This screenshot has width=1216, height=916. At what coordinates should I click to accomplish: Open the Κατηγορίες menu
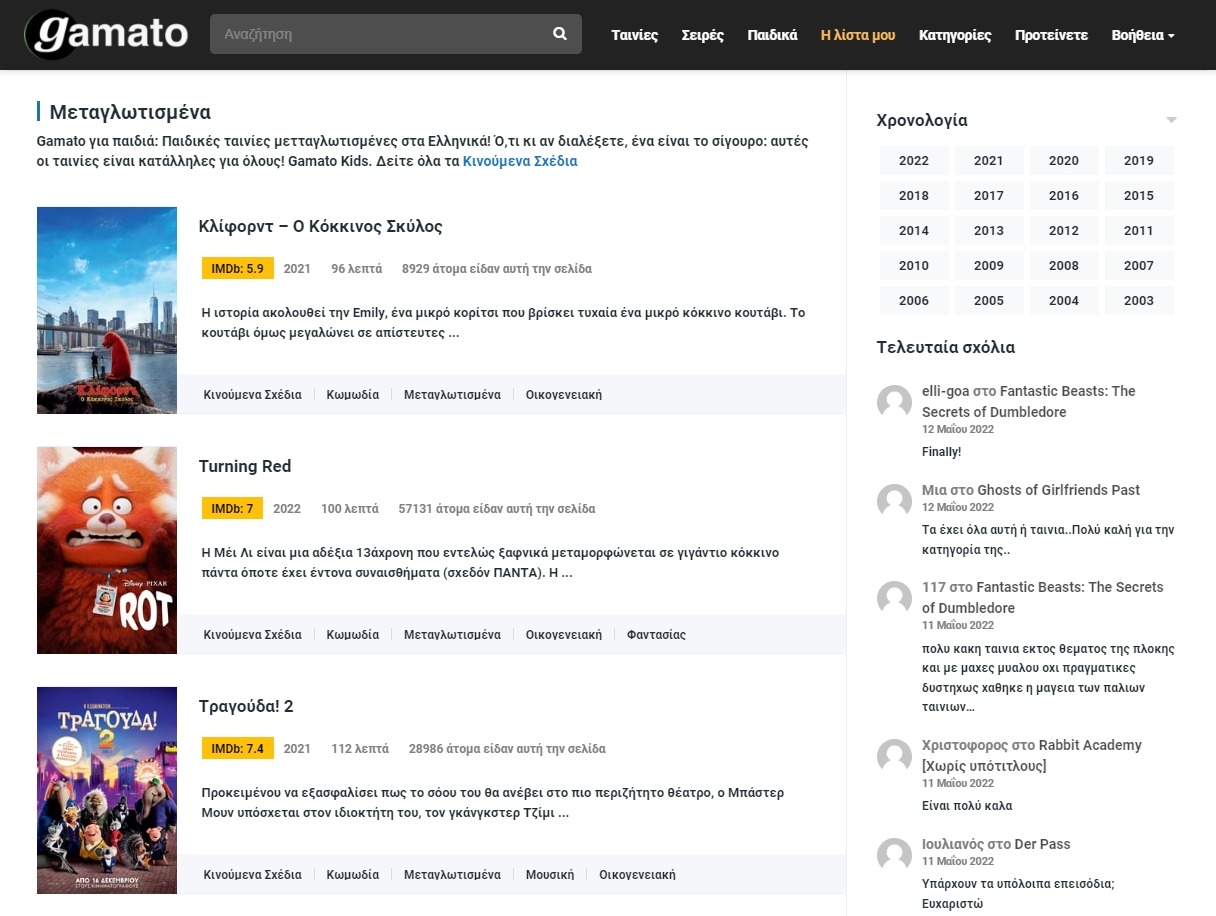(x=955, y=35)
